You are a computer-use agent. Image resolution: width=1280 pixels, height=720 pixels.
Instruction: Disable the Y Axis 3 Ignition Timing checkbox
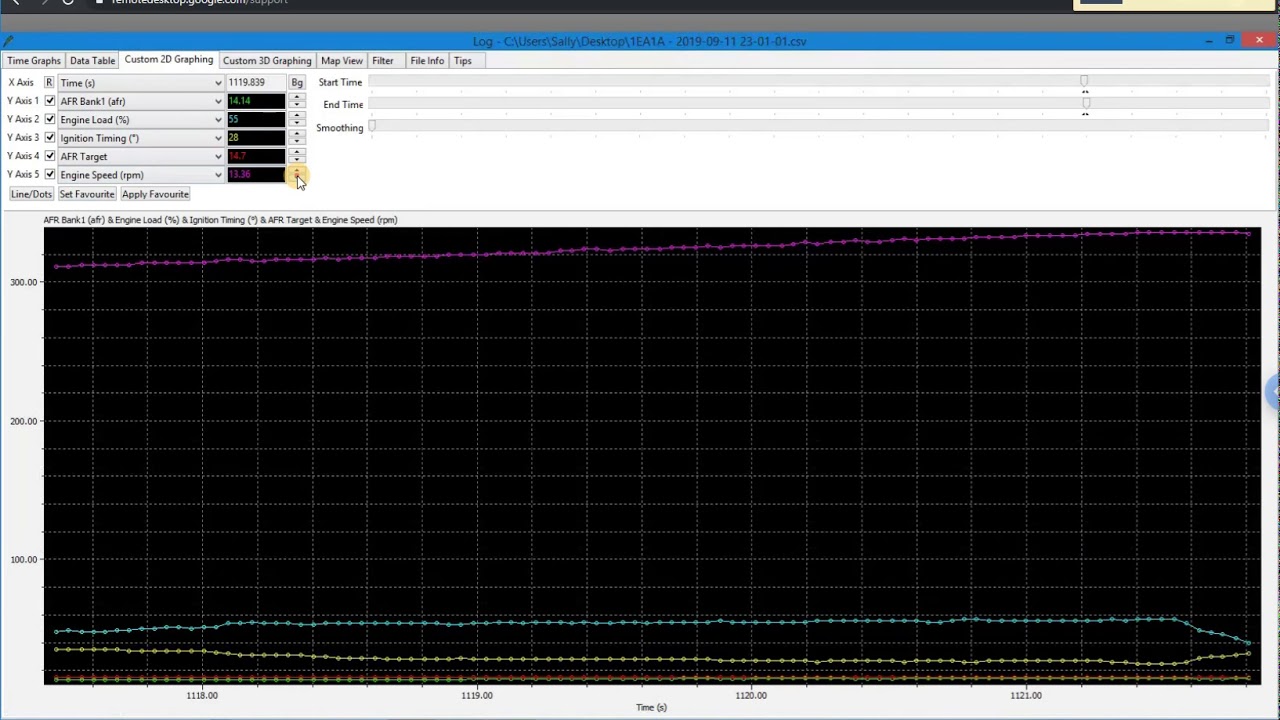[x=50, y=138]
